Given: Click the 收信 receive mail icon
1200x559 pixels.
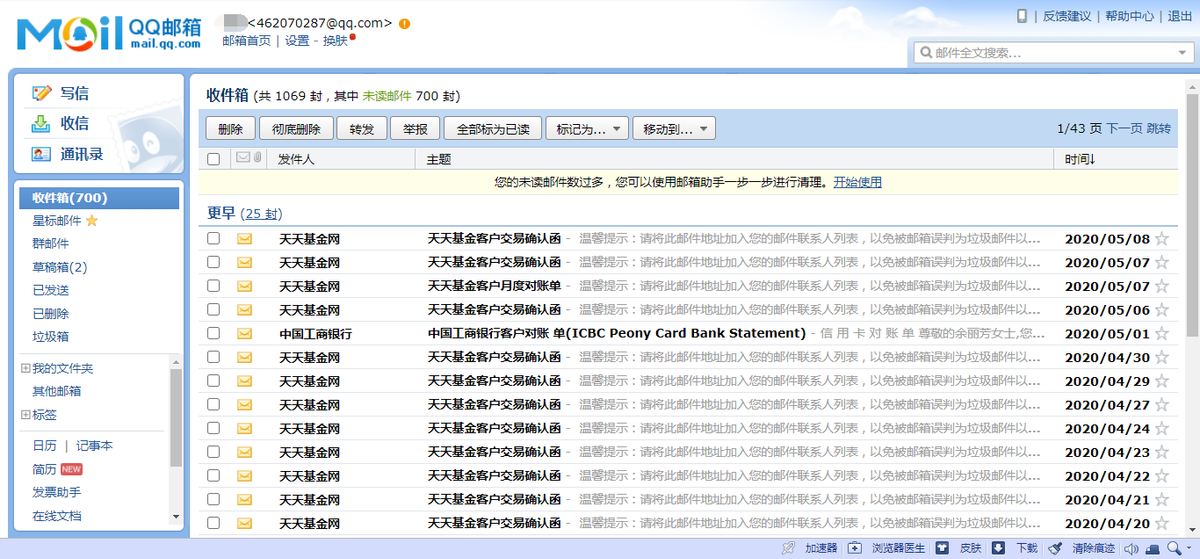Looking at the screenshot, I should click(x=41, y=123).
